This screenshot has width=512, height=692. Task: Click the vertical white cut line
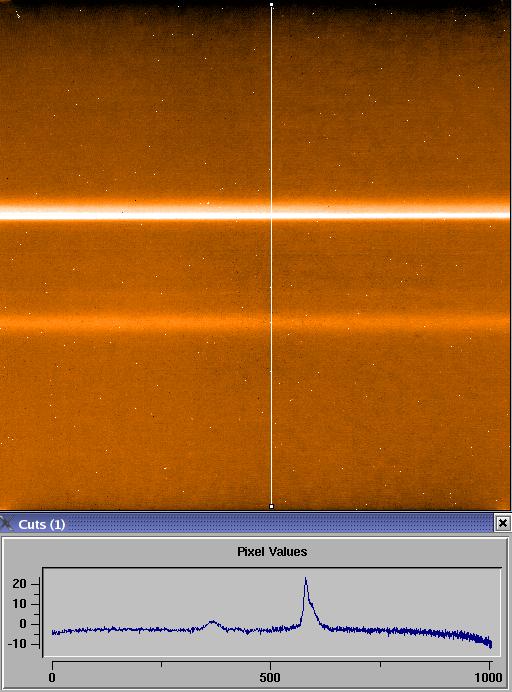coord(271,256)
